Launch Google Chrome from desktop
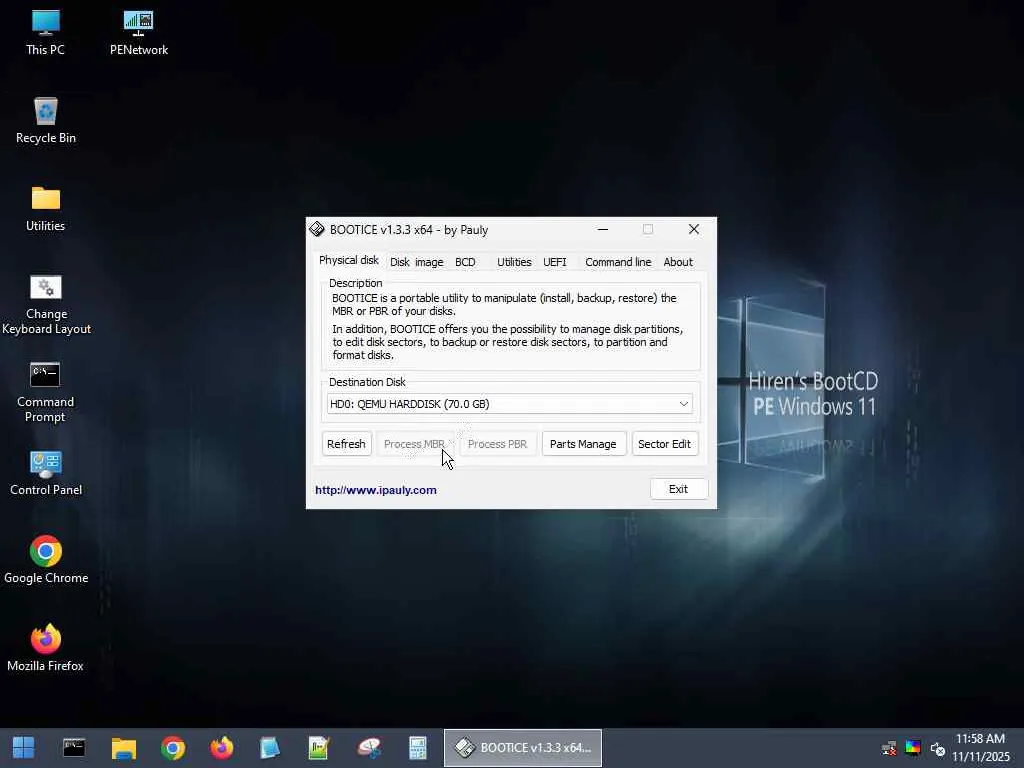The image size is (1024, 768). pyautogui.click(x=46, y=560)
